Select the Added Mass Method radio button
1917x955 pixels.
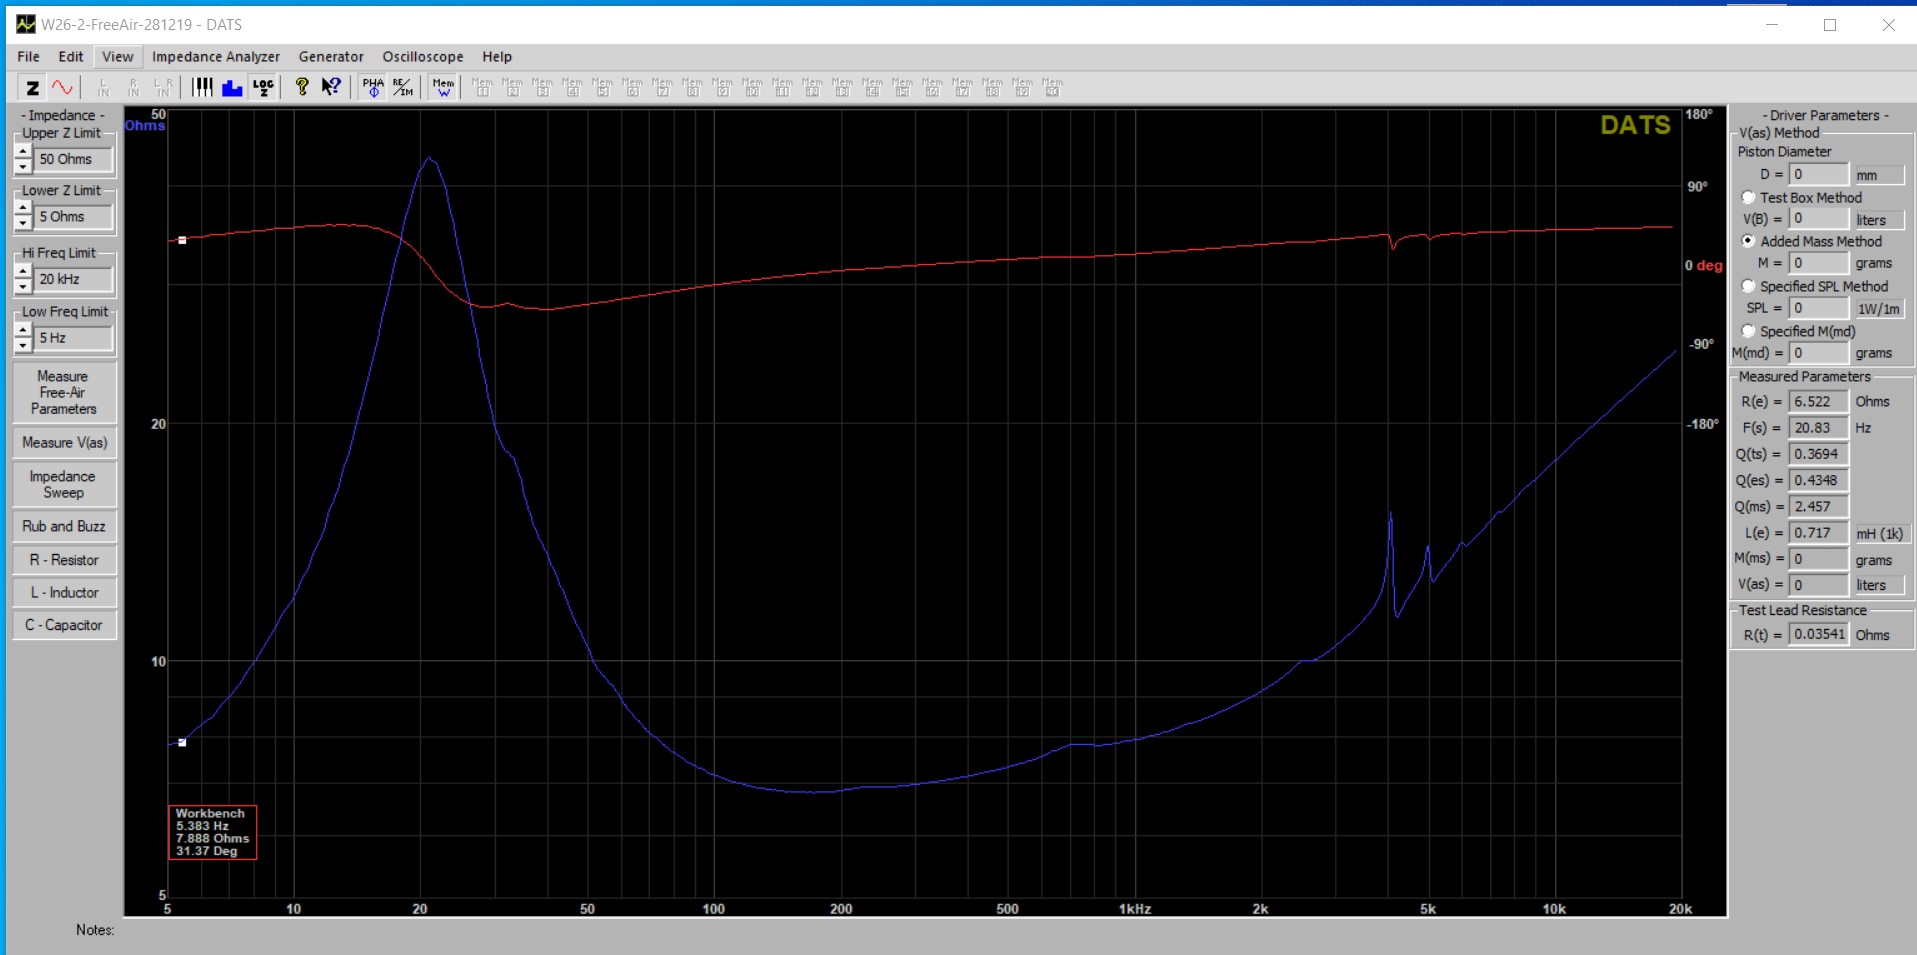point(1748,241)
